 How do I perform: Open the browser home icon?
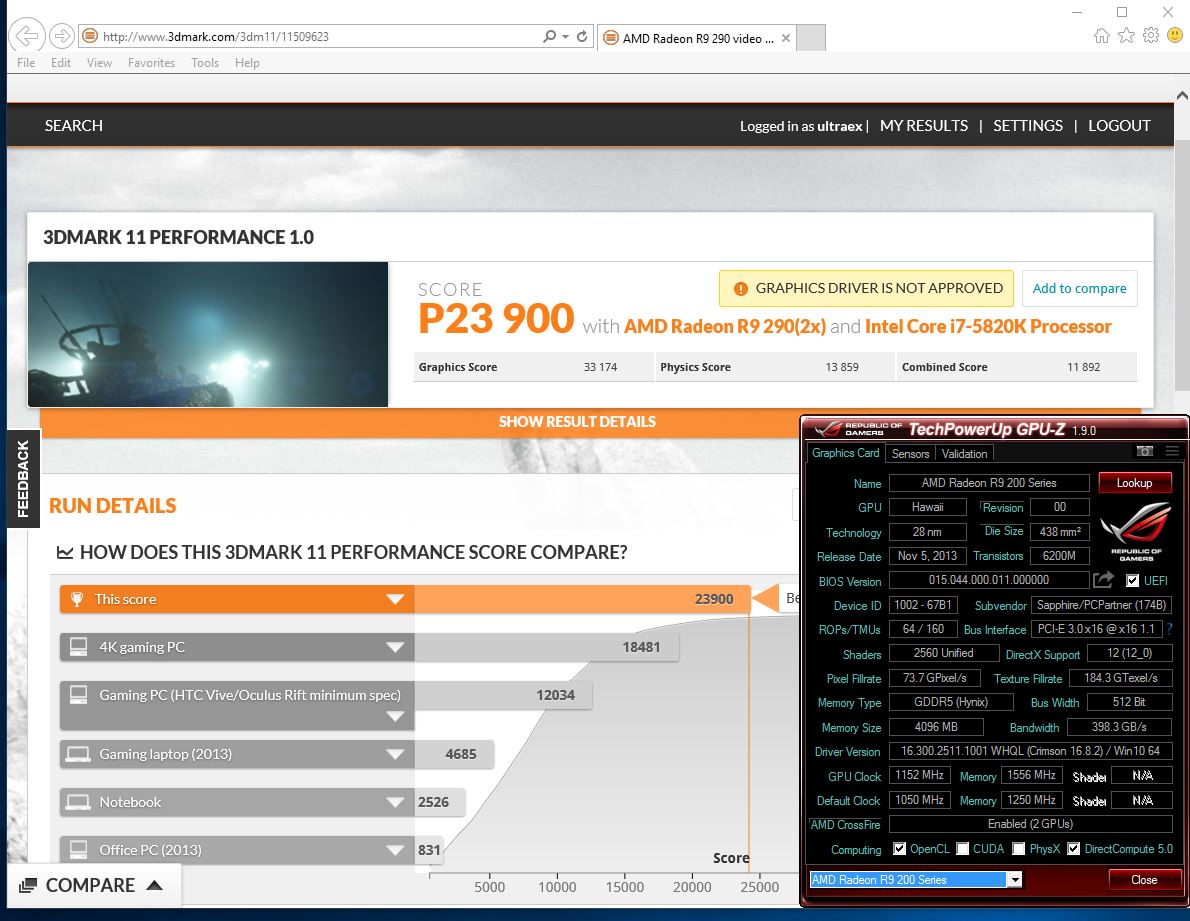point(1102,36)
